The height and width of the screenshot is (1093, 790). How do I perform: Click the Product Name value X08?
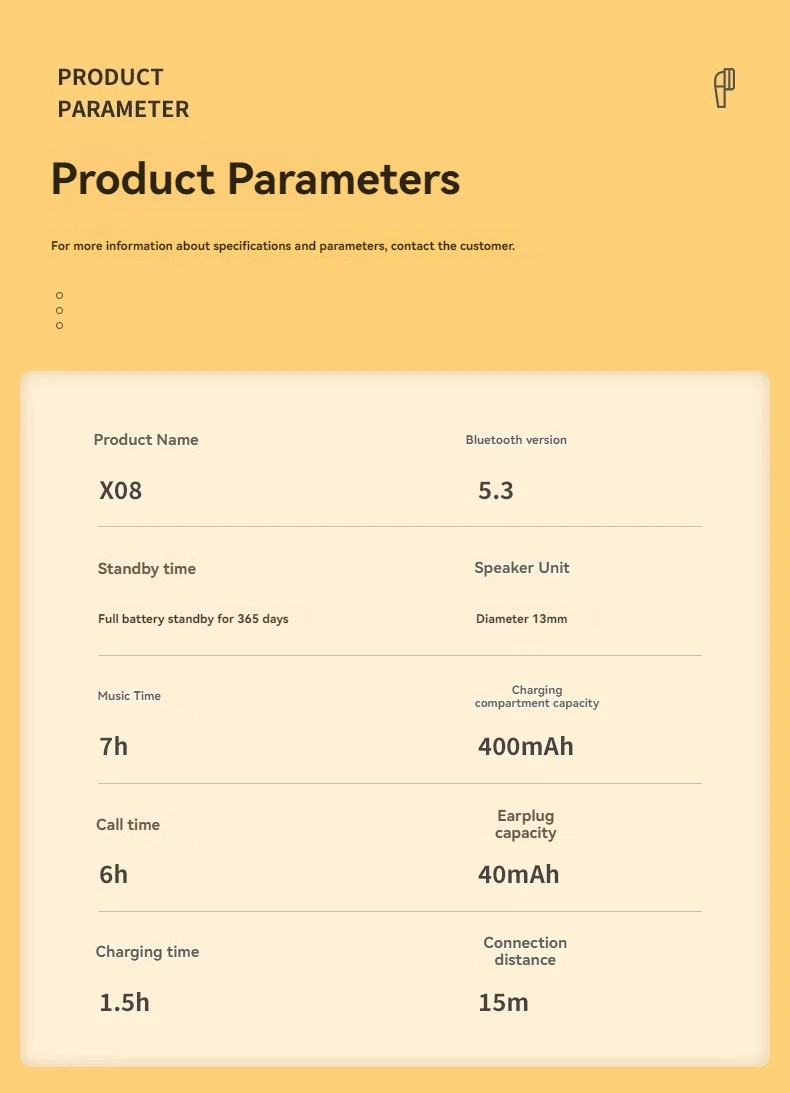(x=121, y=491)
